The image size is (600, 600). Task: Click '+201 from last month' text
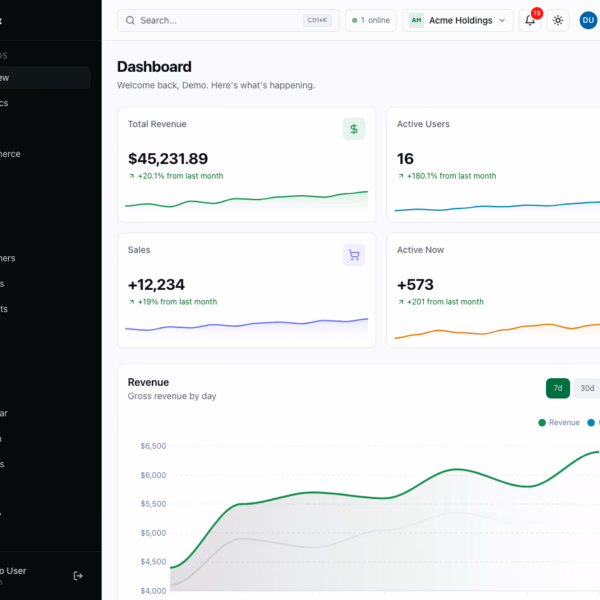click(x=445, y=302)
